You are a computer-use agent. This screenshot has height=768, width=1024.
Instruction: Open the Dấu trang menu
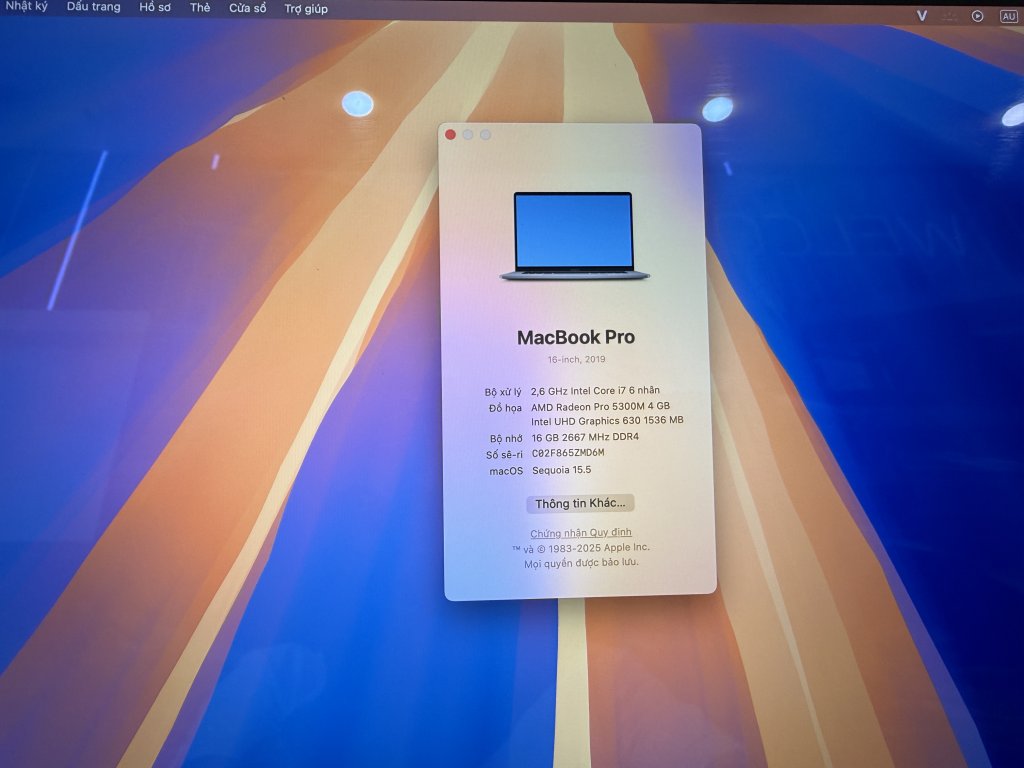point(93,7)
